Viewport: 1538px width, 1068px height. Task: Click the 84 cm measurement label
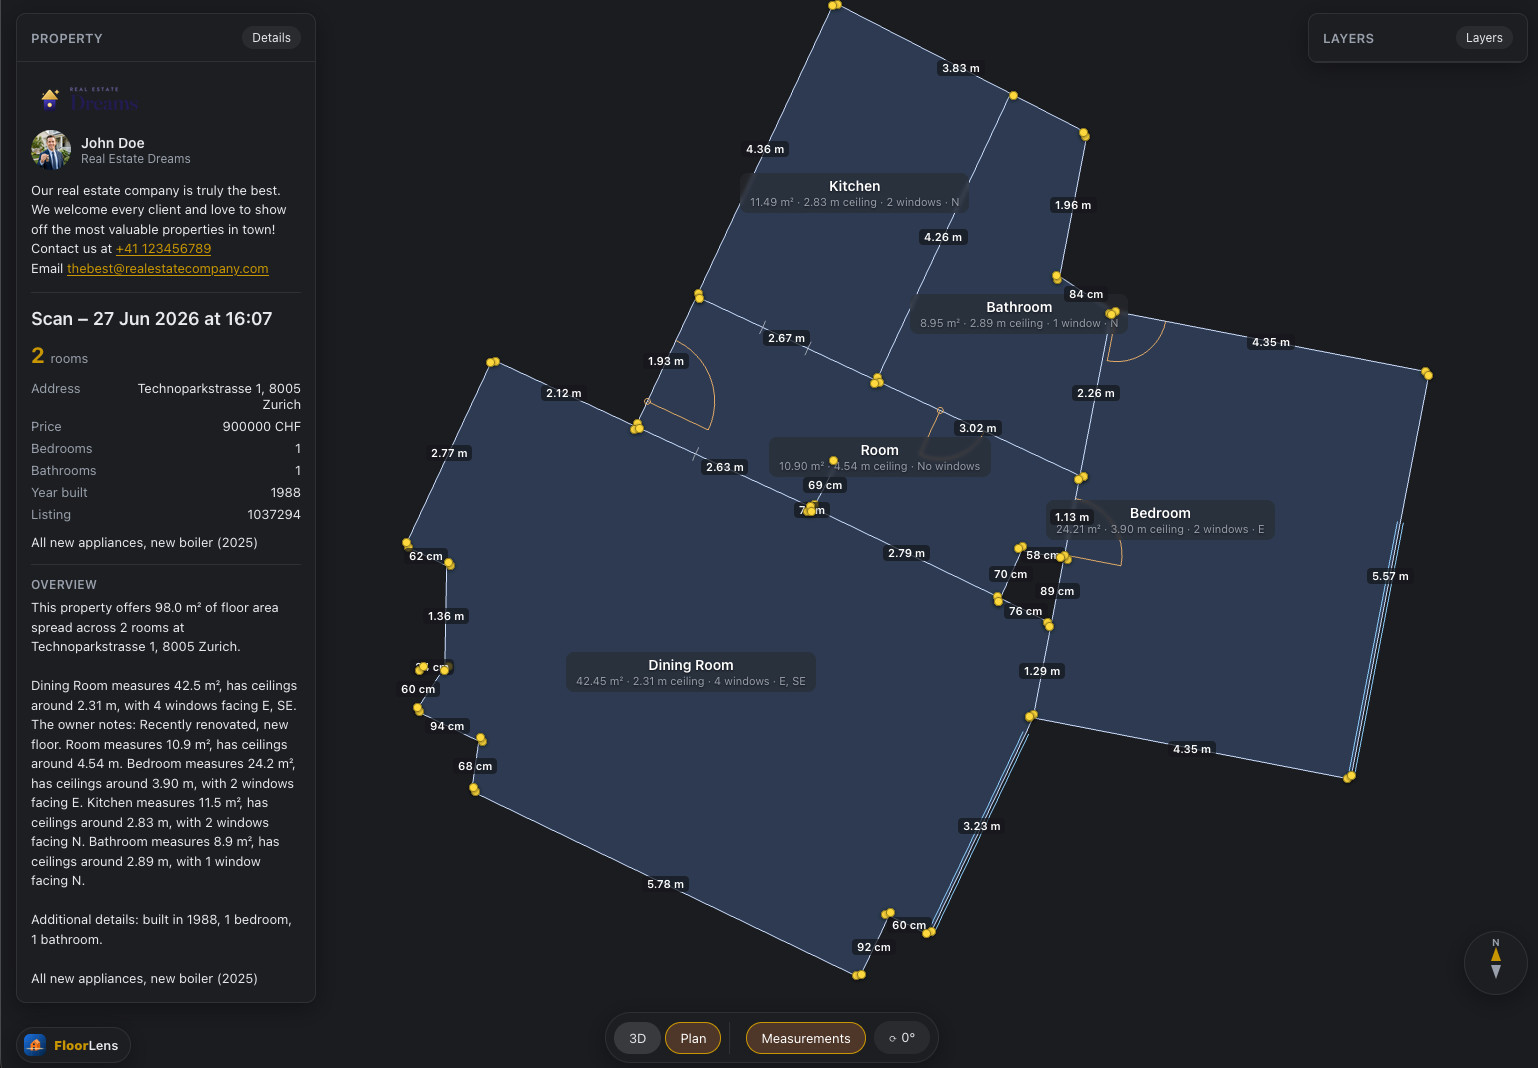click(x=1086, y=294)
